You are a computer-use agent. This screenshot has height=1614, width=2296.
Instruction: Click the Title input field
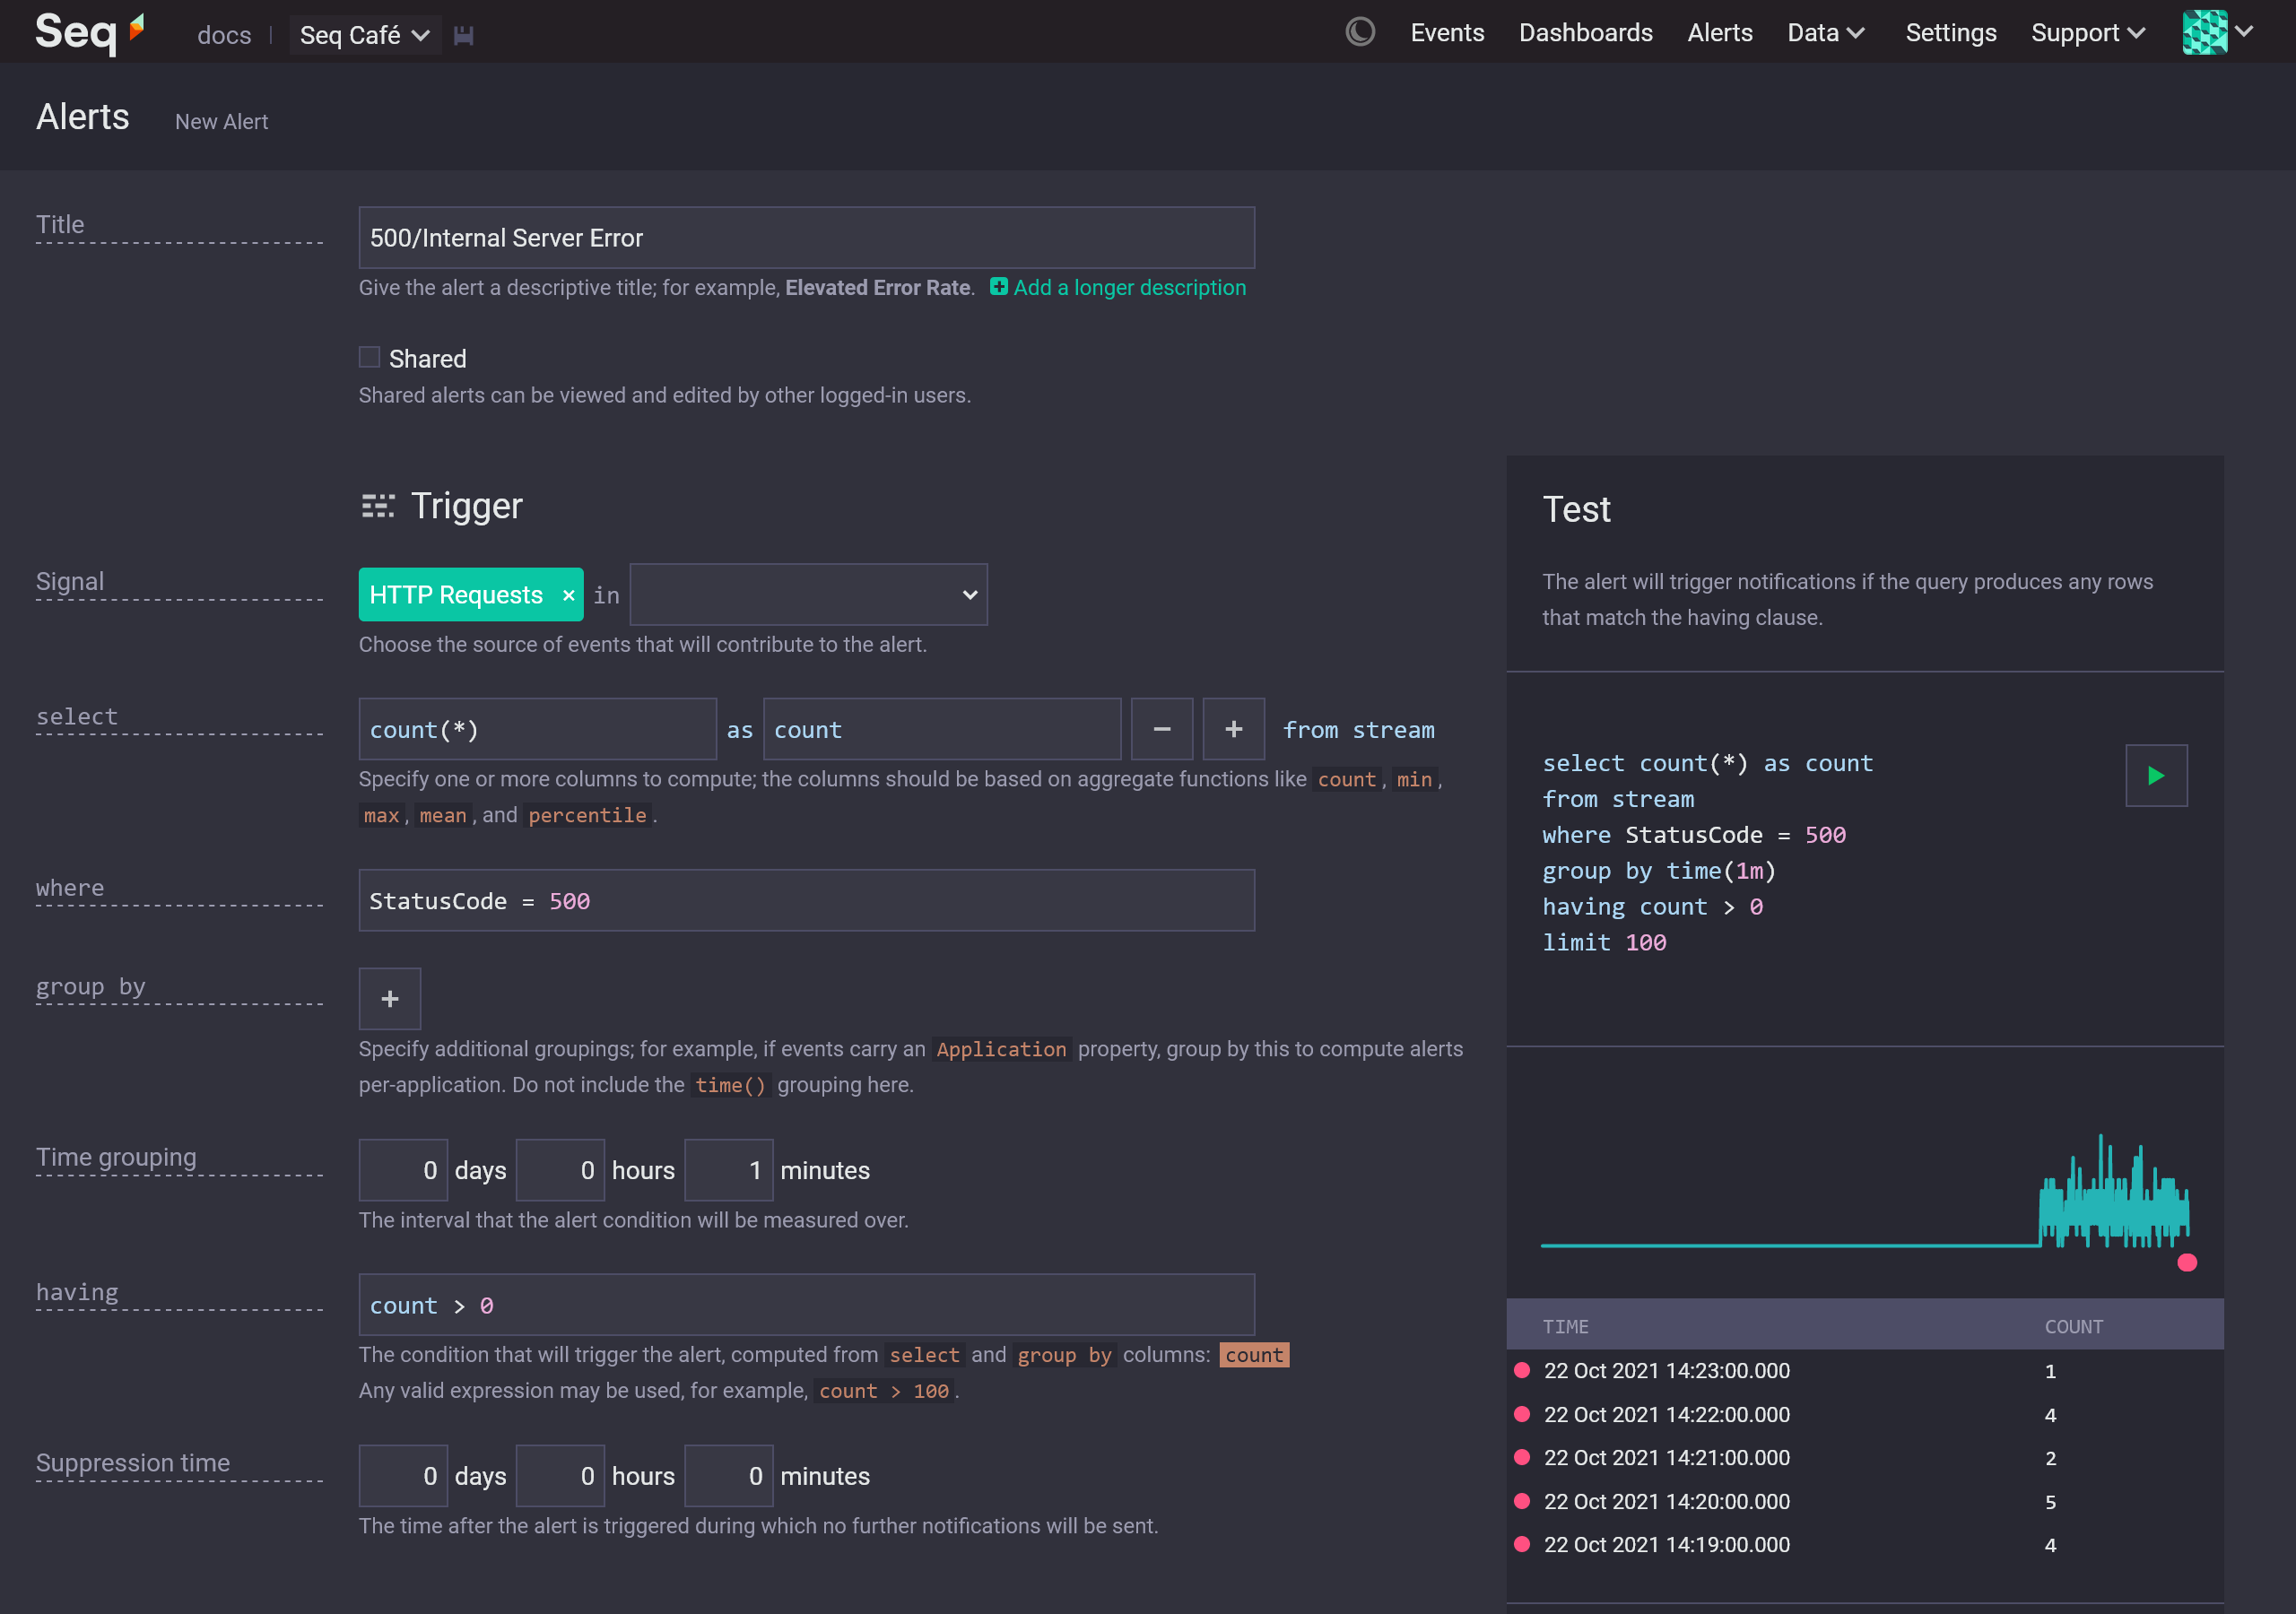(806, 237)
